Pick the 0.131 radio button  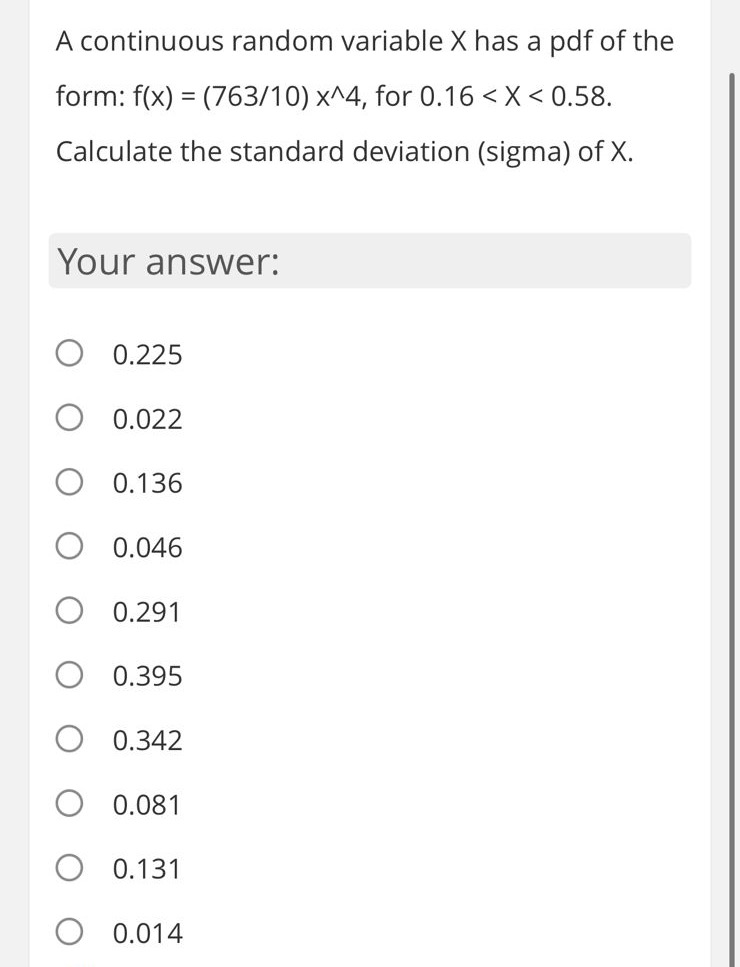click(x=69, y=867)
